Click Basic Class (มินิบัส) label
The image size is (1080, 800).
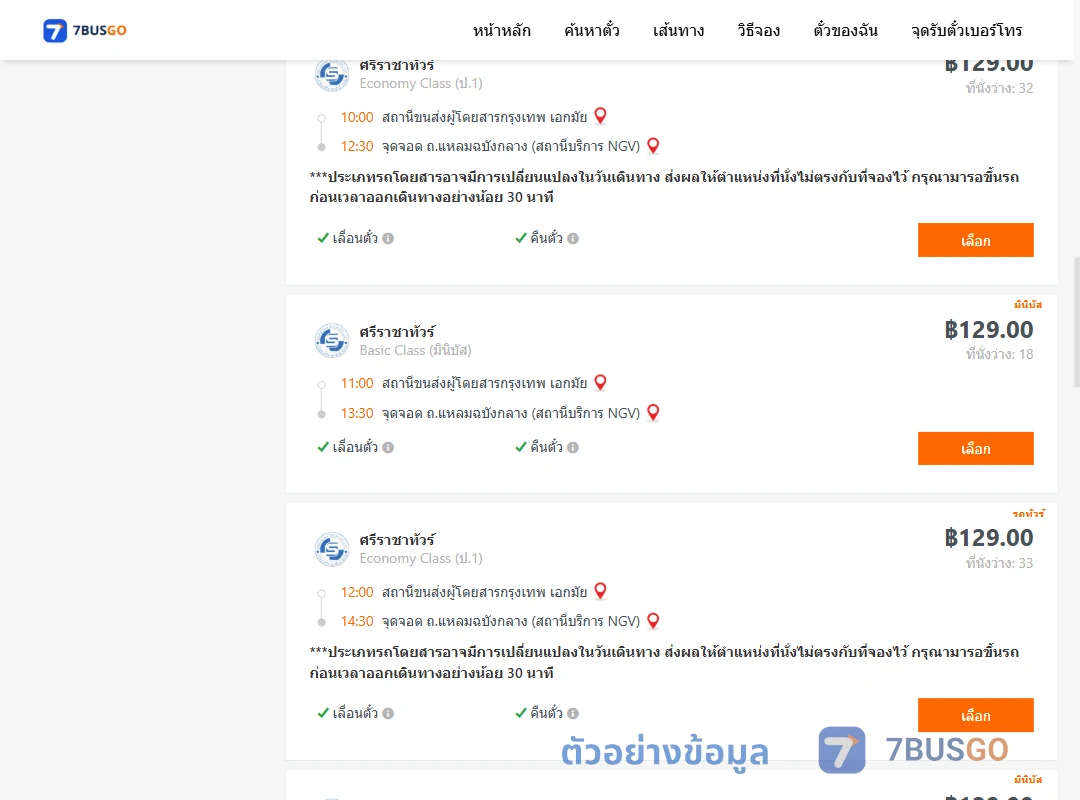(415, 350)
